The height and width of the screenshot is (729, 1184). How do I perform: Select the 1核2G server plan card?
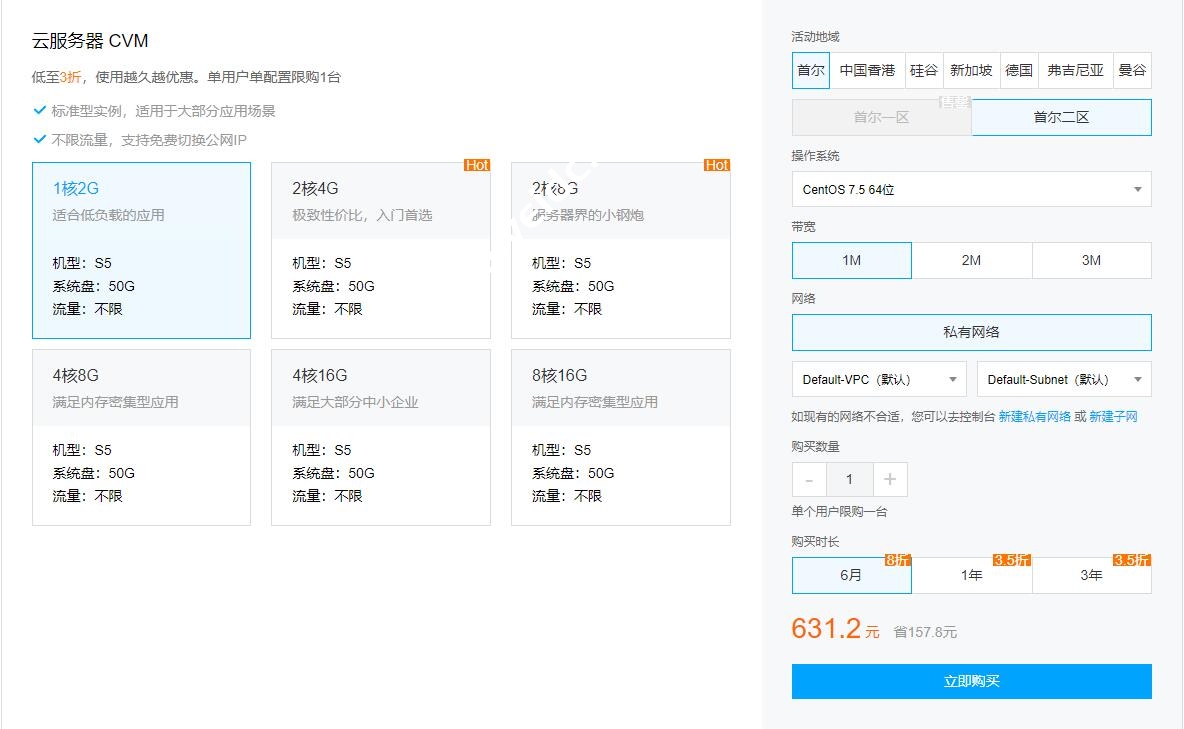coord(141,250)
